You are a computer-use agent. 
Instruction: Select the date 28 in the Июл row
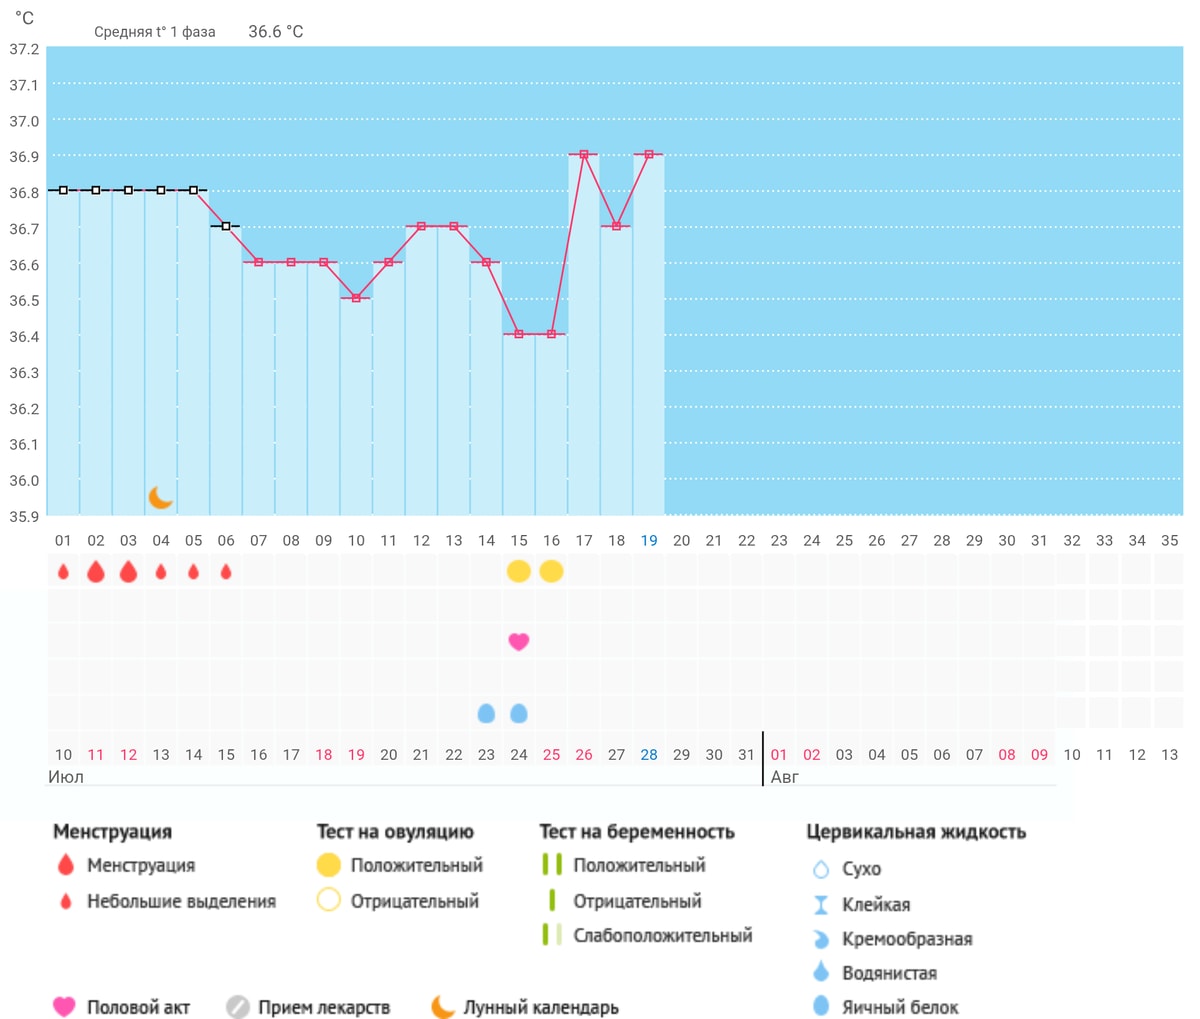649,754
